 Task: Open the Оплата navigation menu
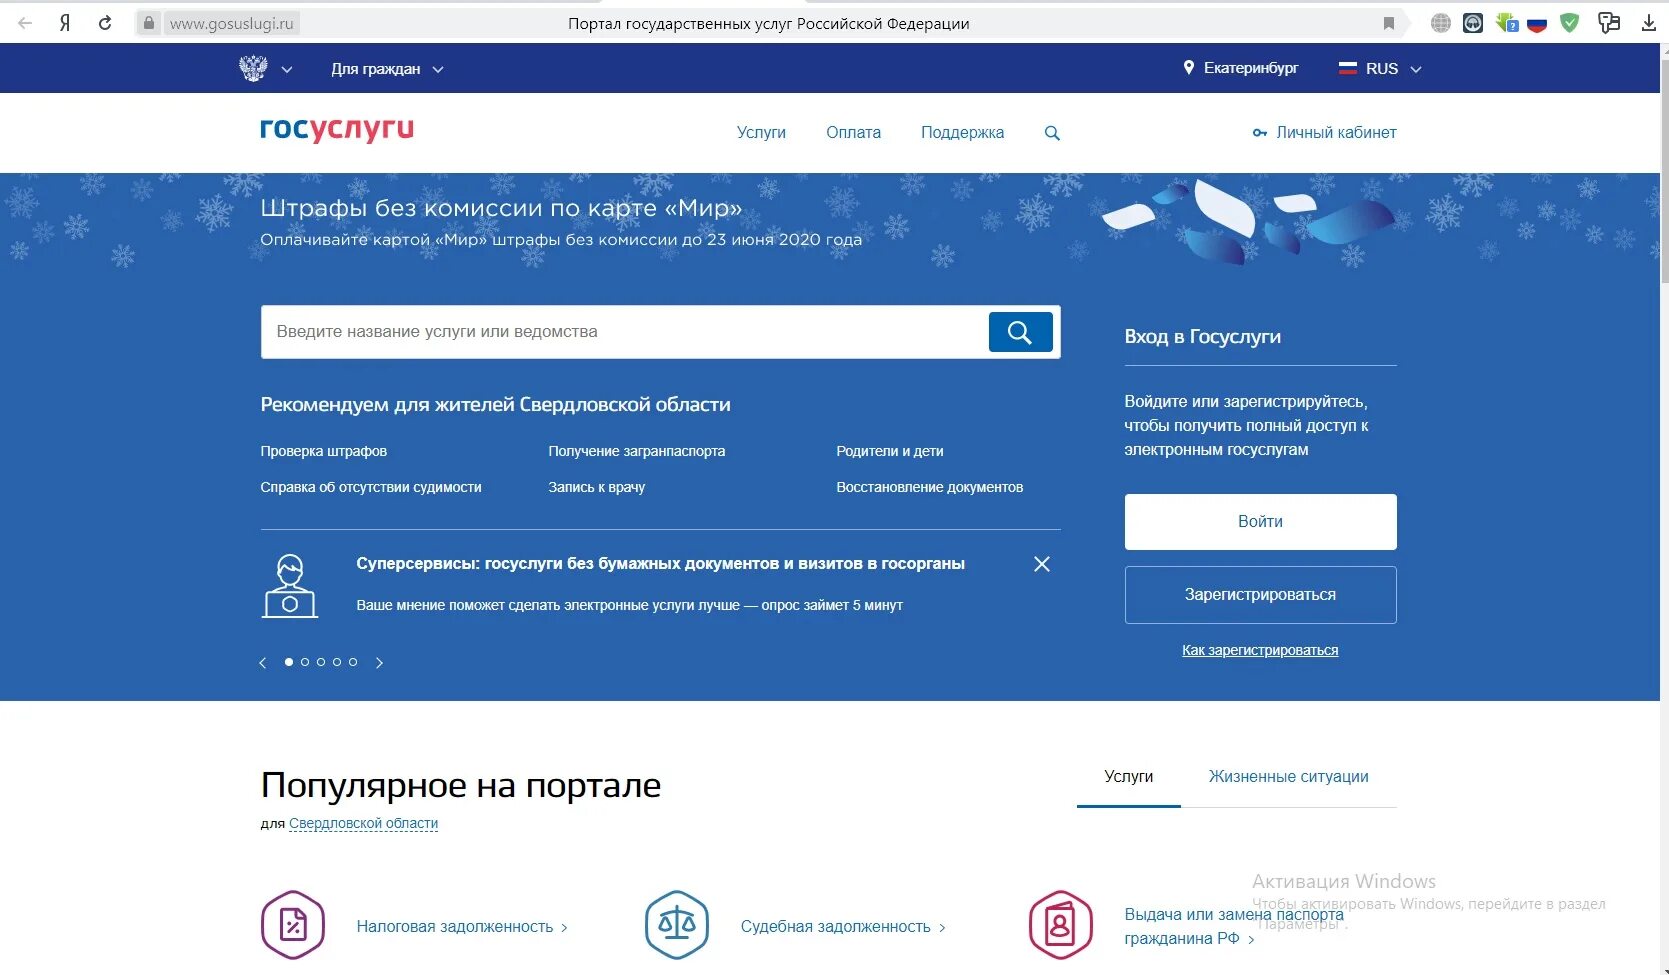point(853,133)
